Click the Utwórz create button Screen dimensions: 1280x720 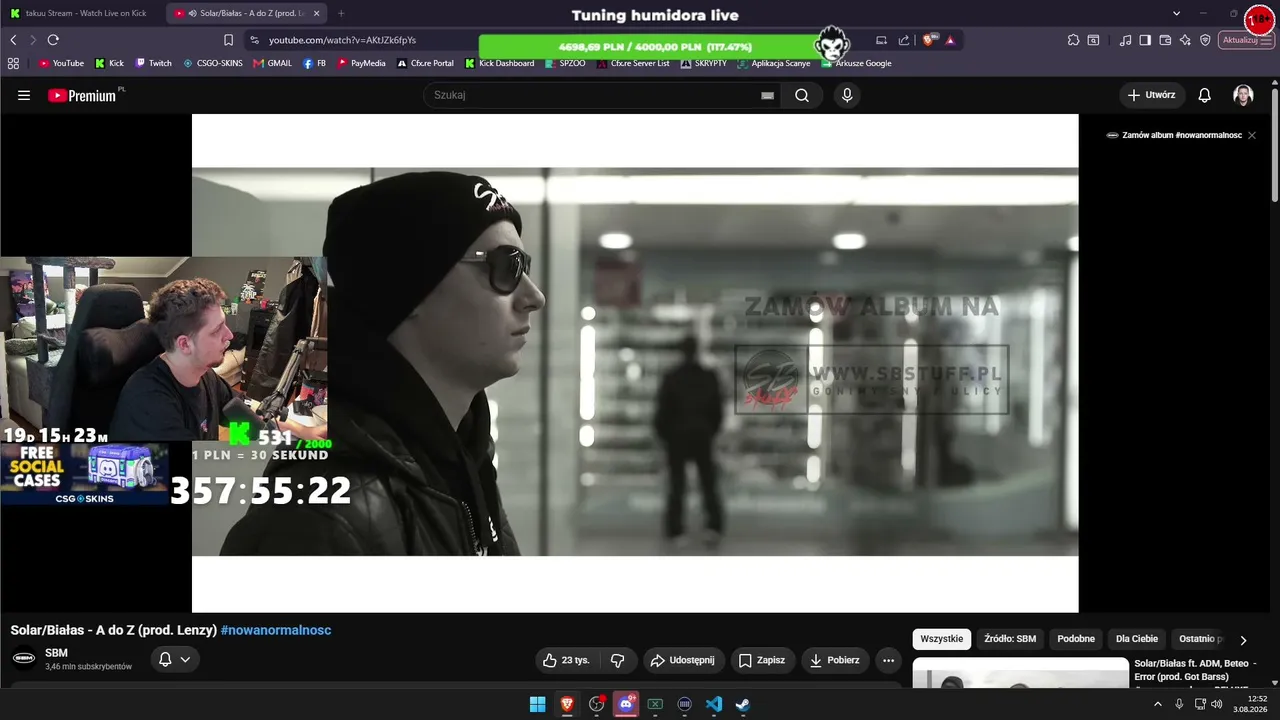pos(1152,95)
